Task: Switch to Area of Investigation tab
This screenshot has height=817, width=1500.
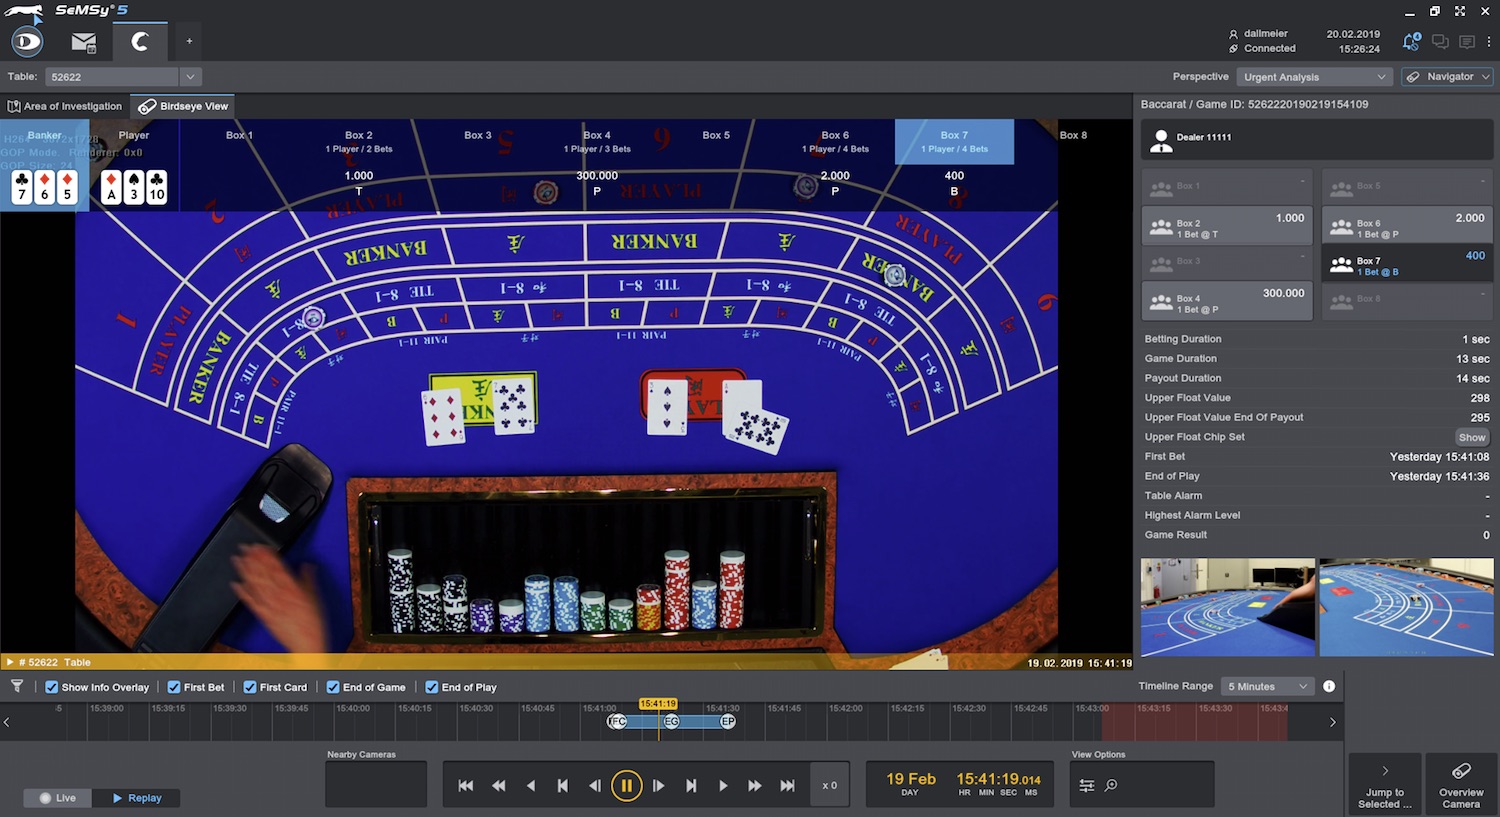Action: 65,106
